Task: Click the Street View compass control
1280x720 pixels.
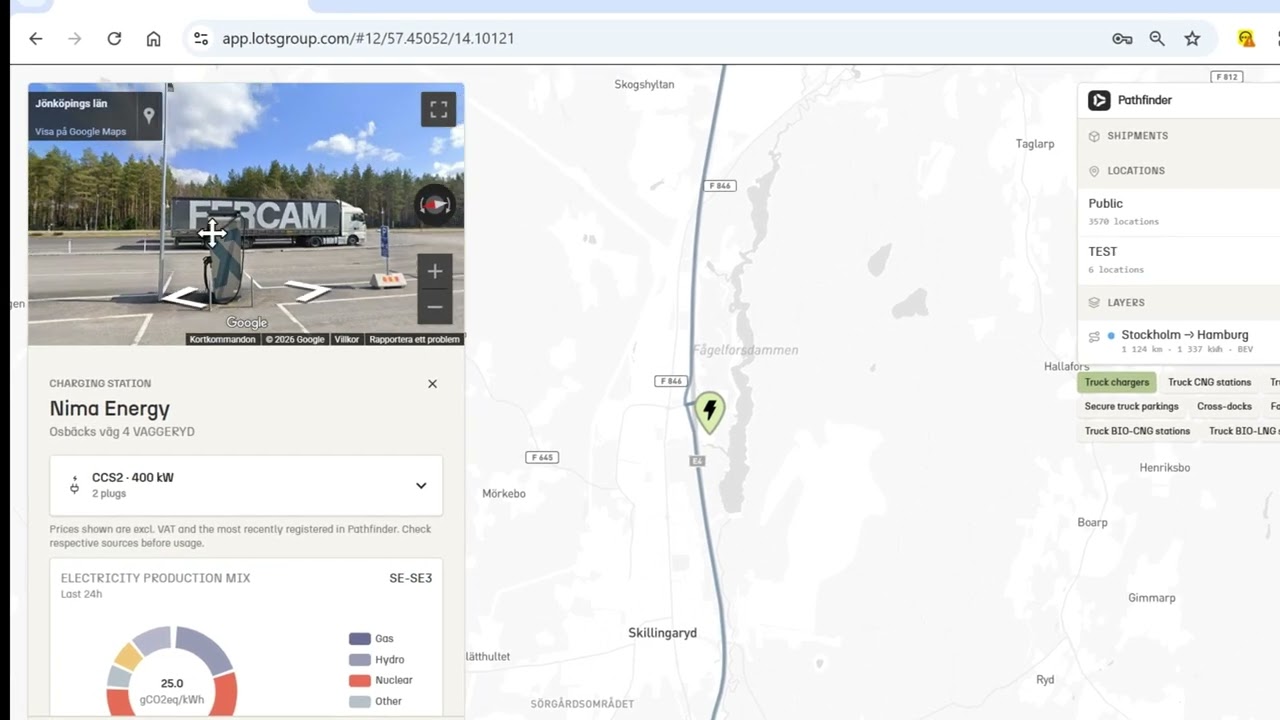Action: point(434,204)
